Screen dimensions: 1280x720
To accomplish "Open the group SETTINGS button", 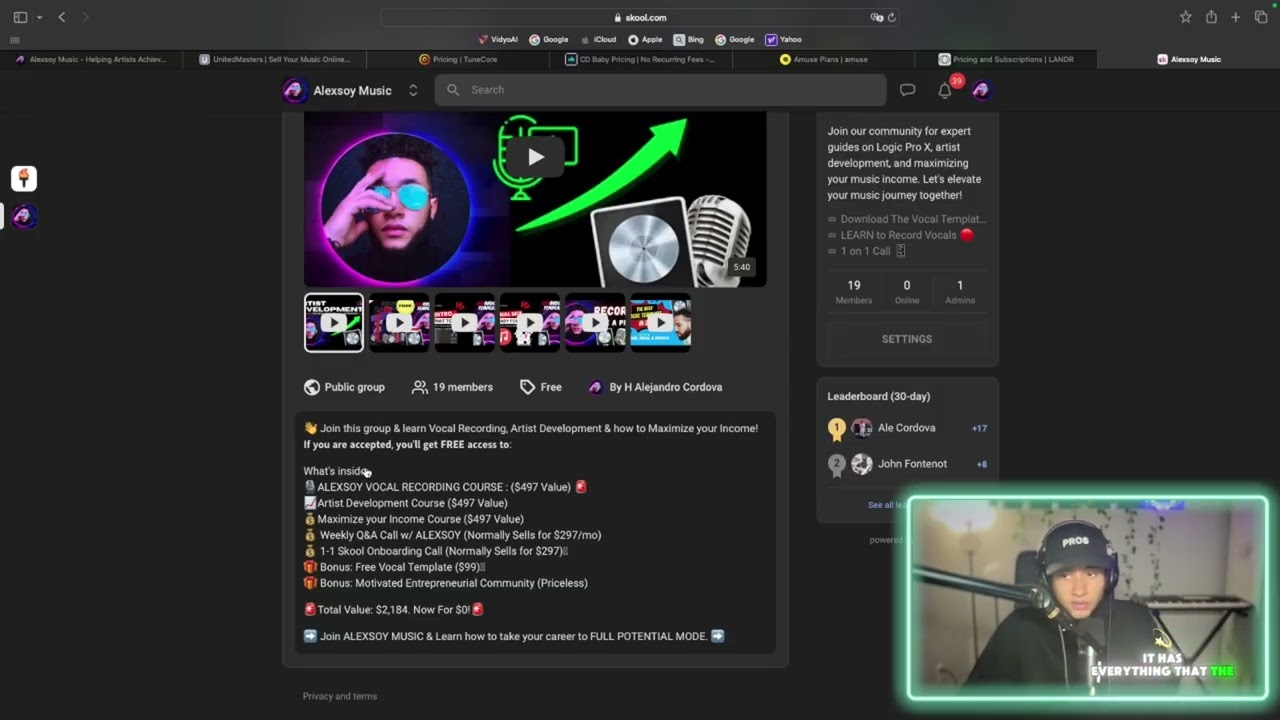I will 907,339.
